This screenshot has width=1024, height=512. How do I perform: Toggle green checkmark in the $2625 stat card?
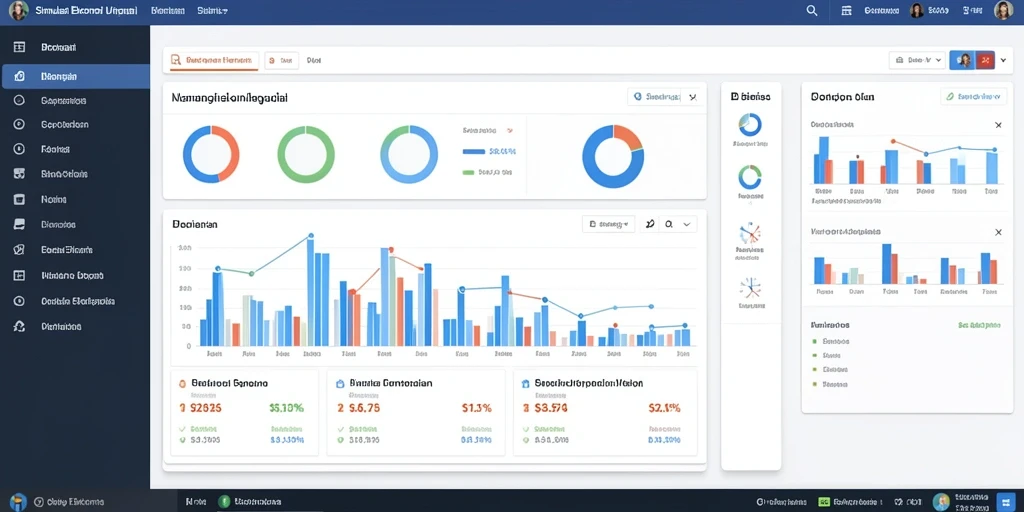click(182, 430)
